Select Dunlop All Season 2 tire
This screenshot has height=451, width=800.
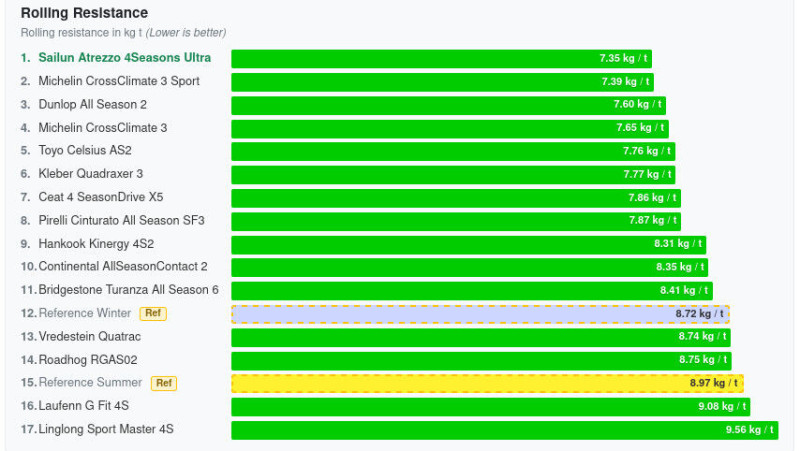[x=92, y=104]
